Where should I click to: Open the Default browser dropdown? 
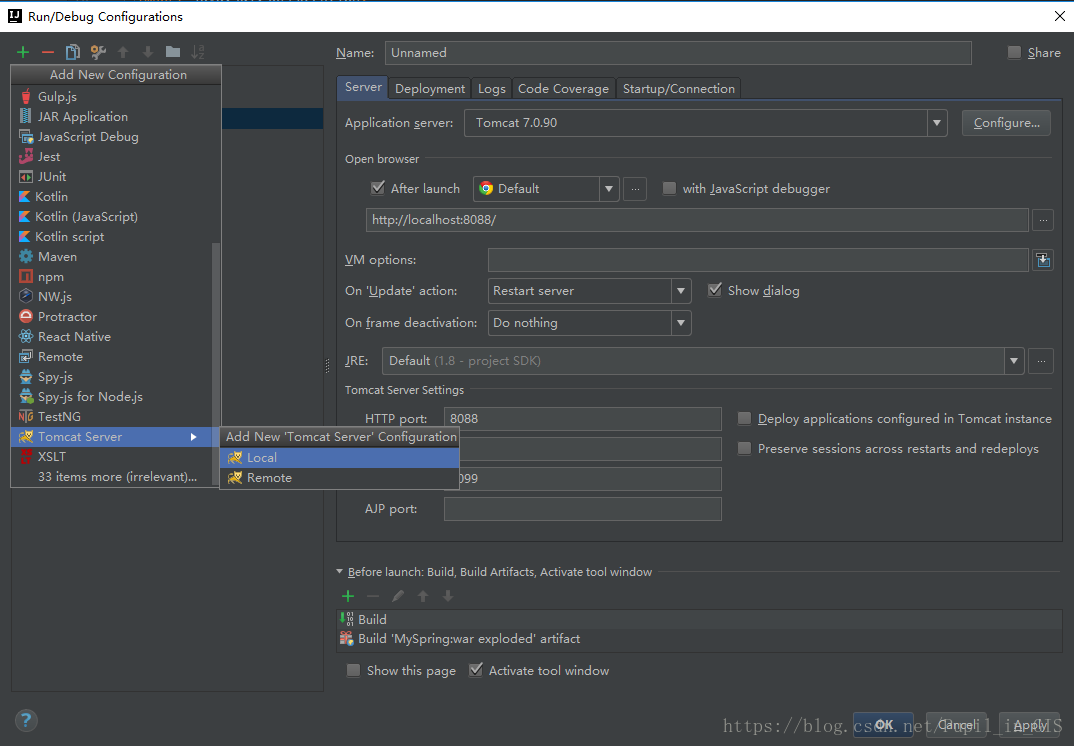pos(608,189)
